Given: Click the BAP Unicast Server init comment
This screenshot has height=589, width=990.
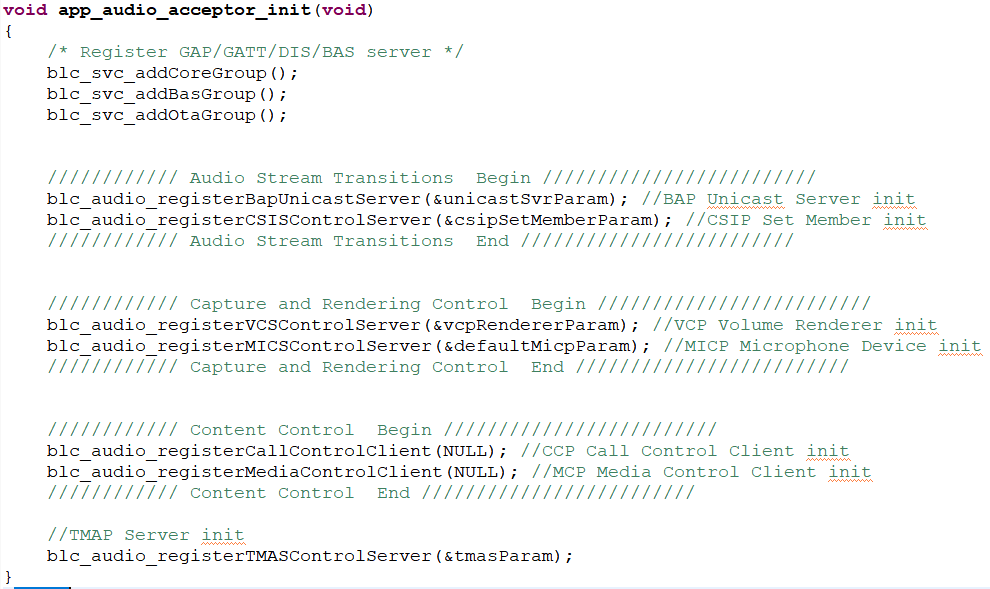Looking at the screenshot, I should click(x=778, y=199).
